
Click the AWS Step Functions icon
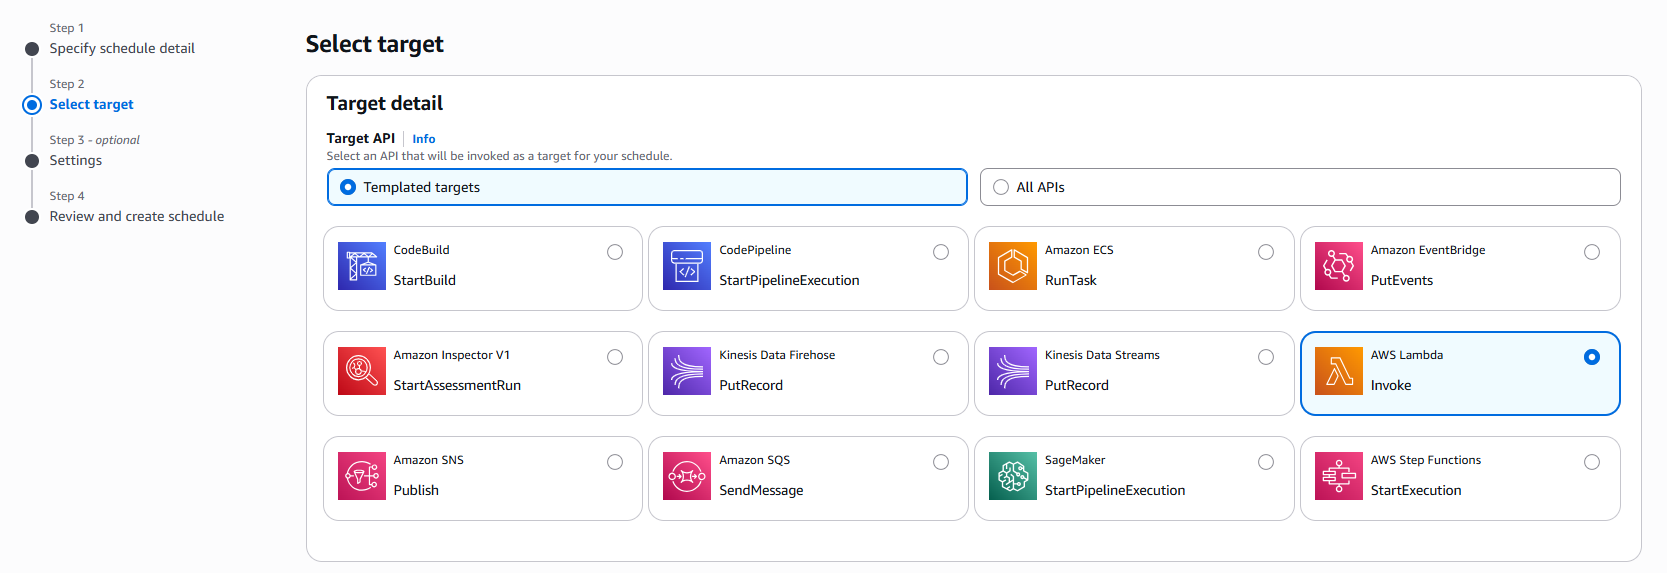(1338, 476)
